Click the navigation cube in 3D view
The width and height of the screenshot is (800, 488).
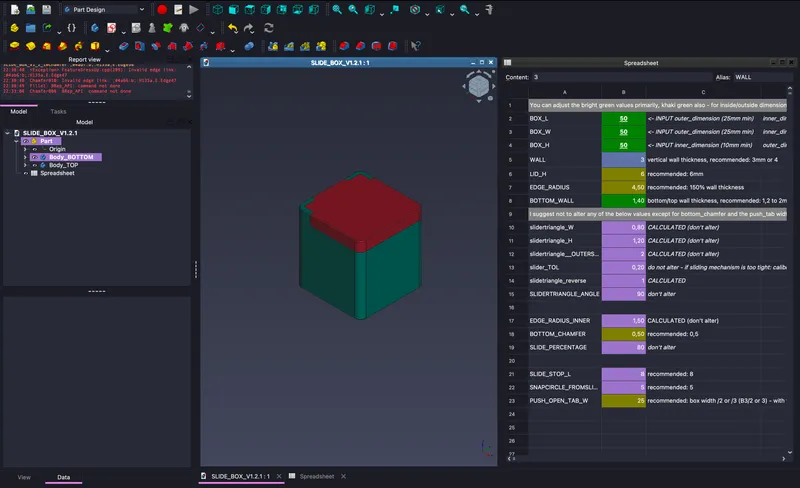pos(479,86)
